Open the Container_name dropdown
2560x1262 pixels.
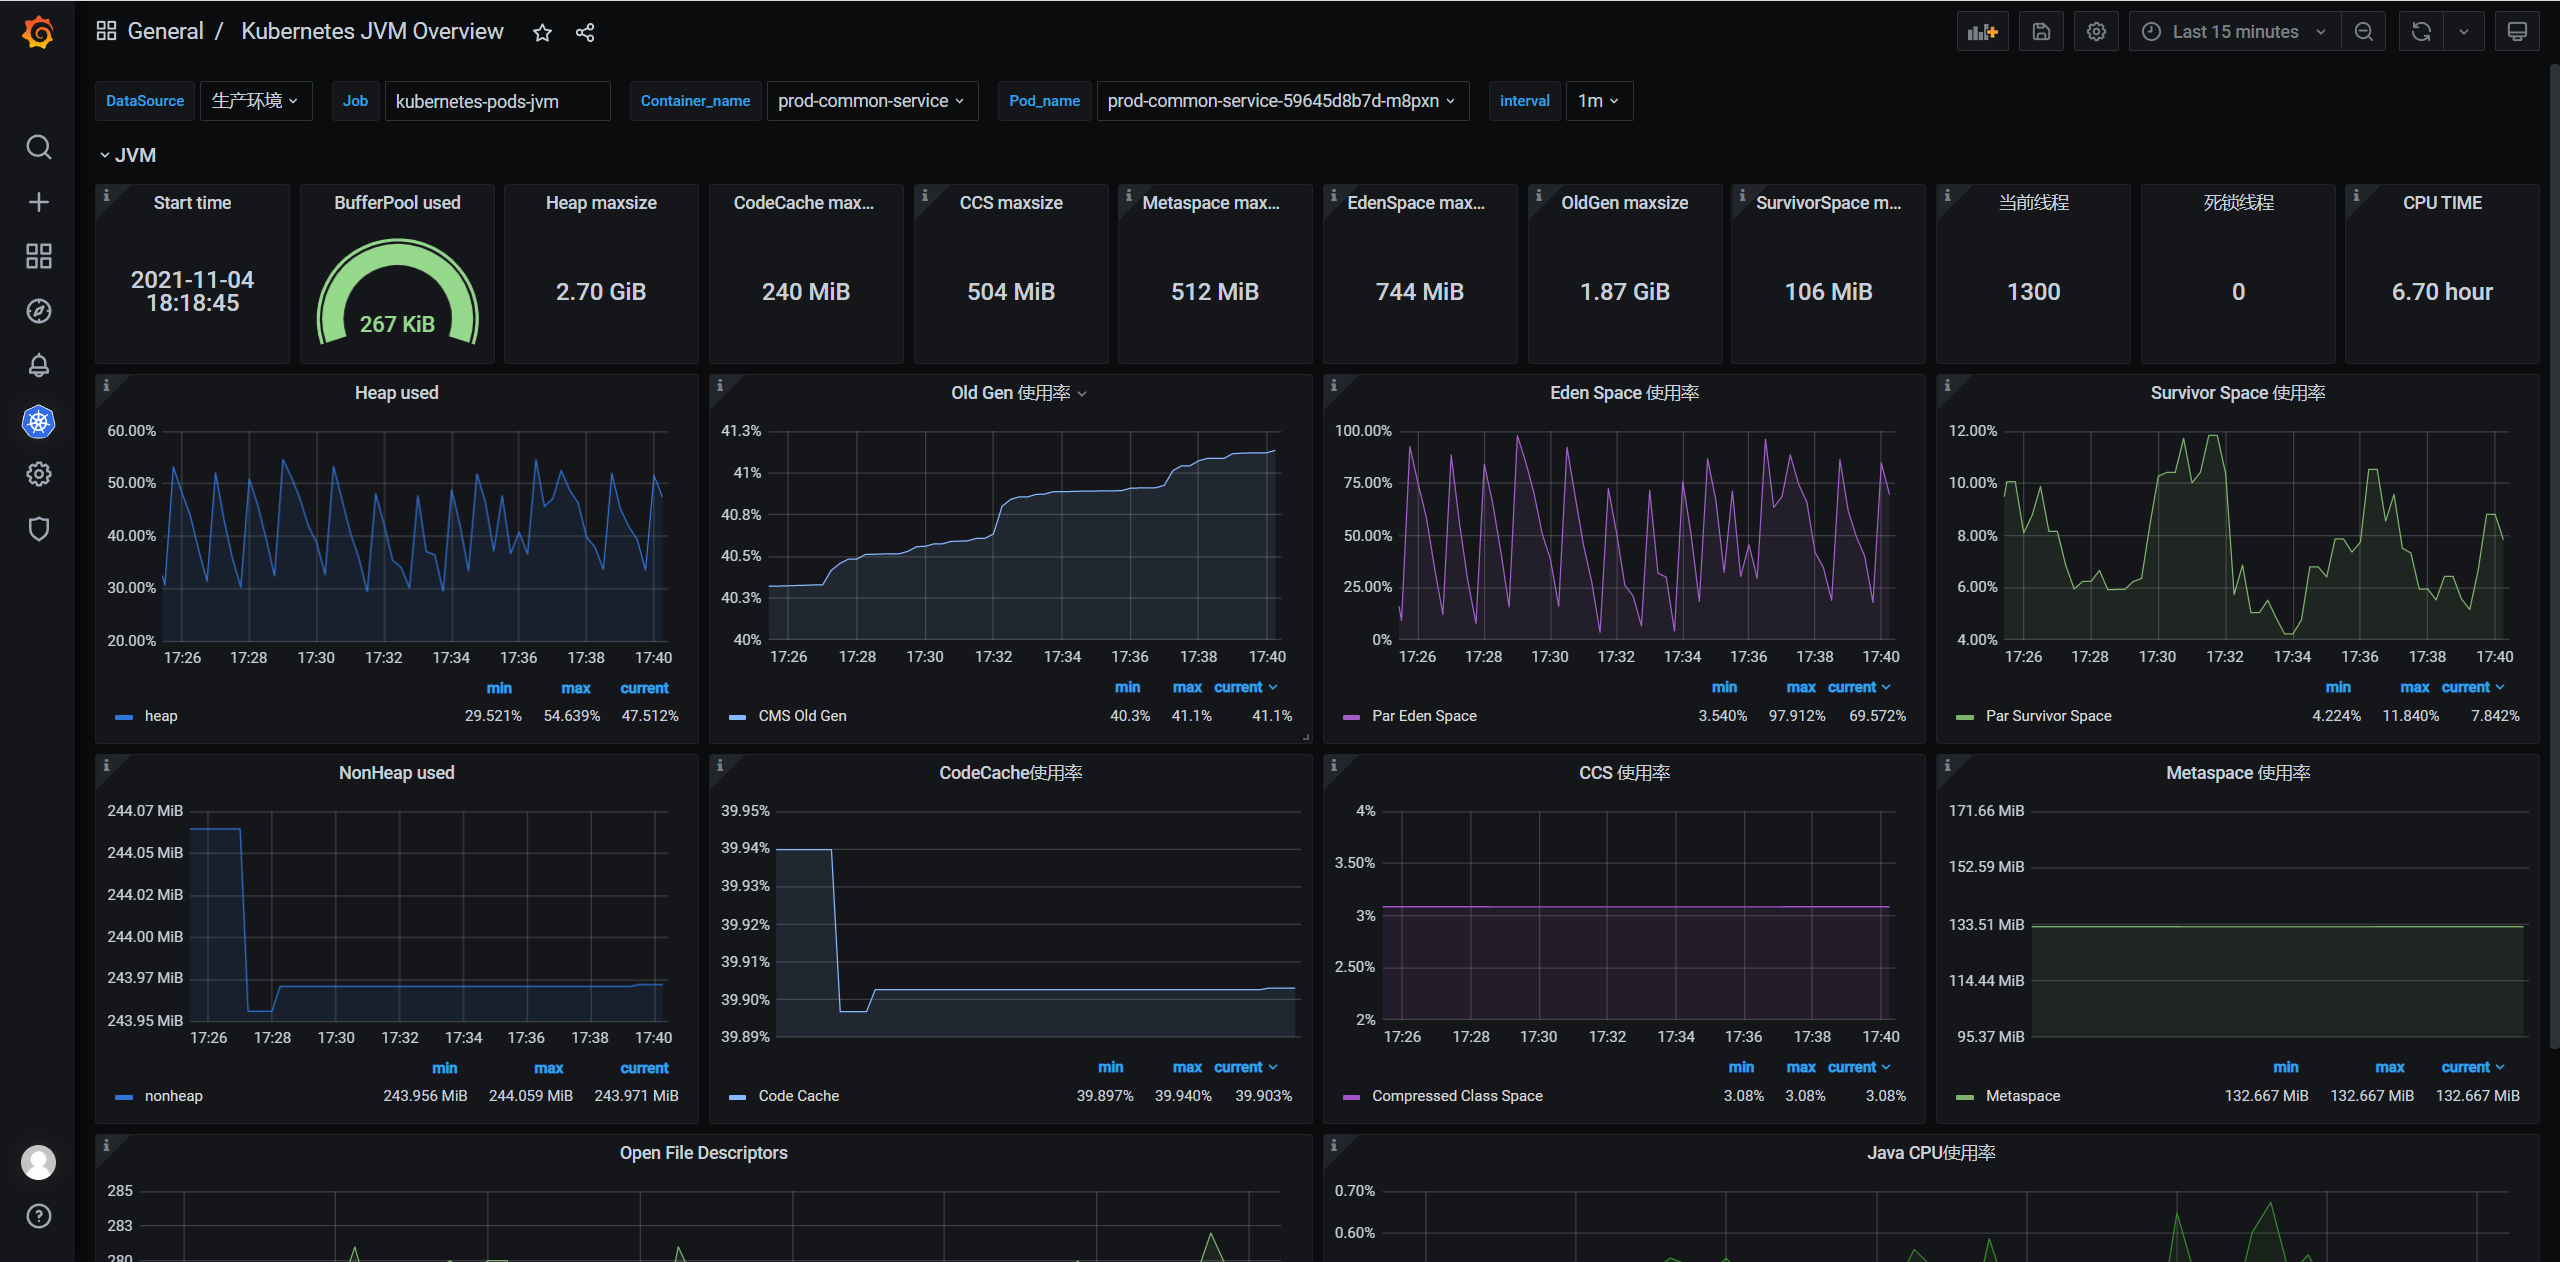point(871,101)
